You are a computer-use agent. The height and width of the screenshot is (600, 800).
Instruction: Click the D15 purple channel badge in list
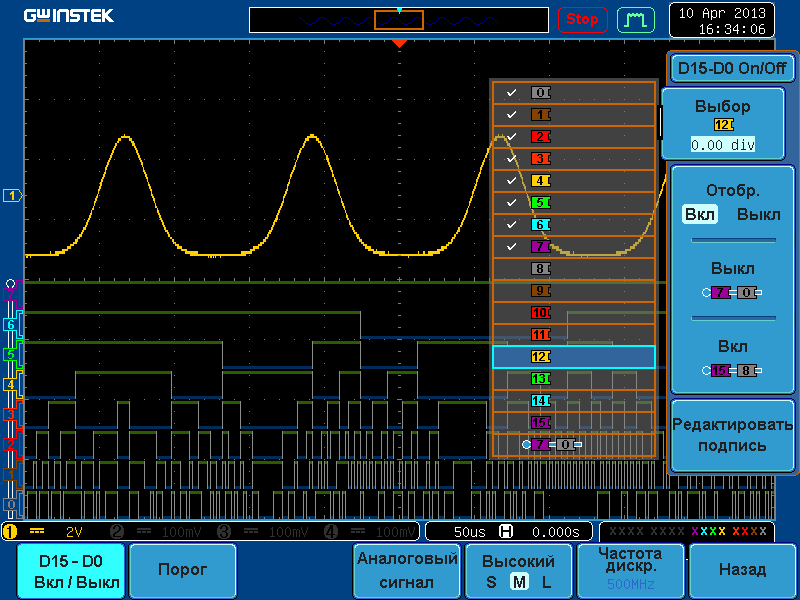[x=540, y=423]
